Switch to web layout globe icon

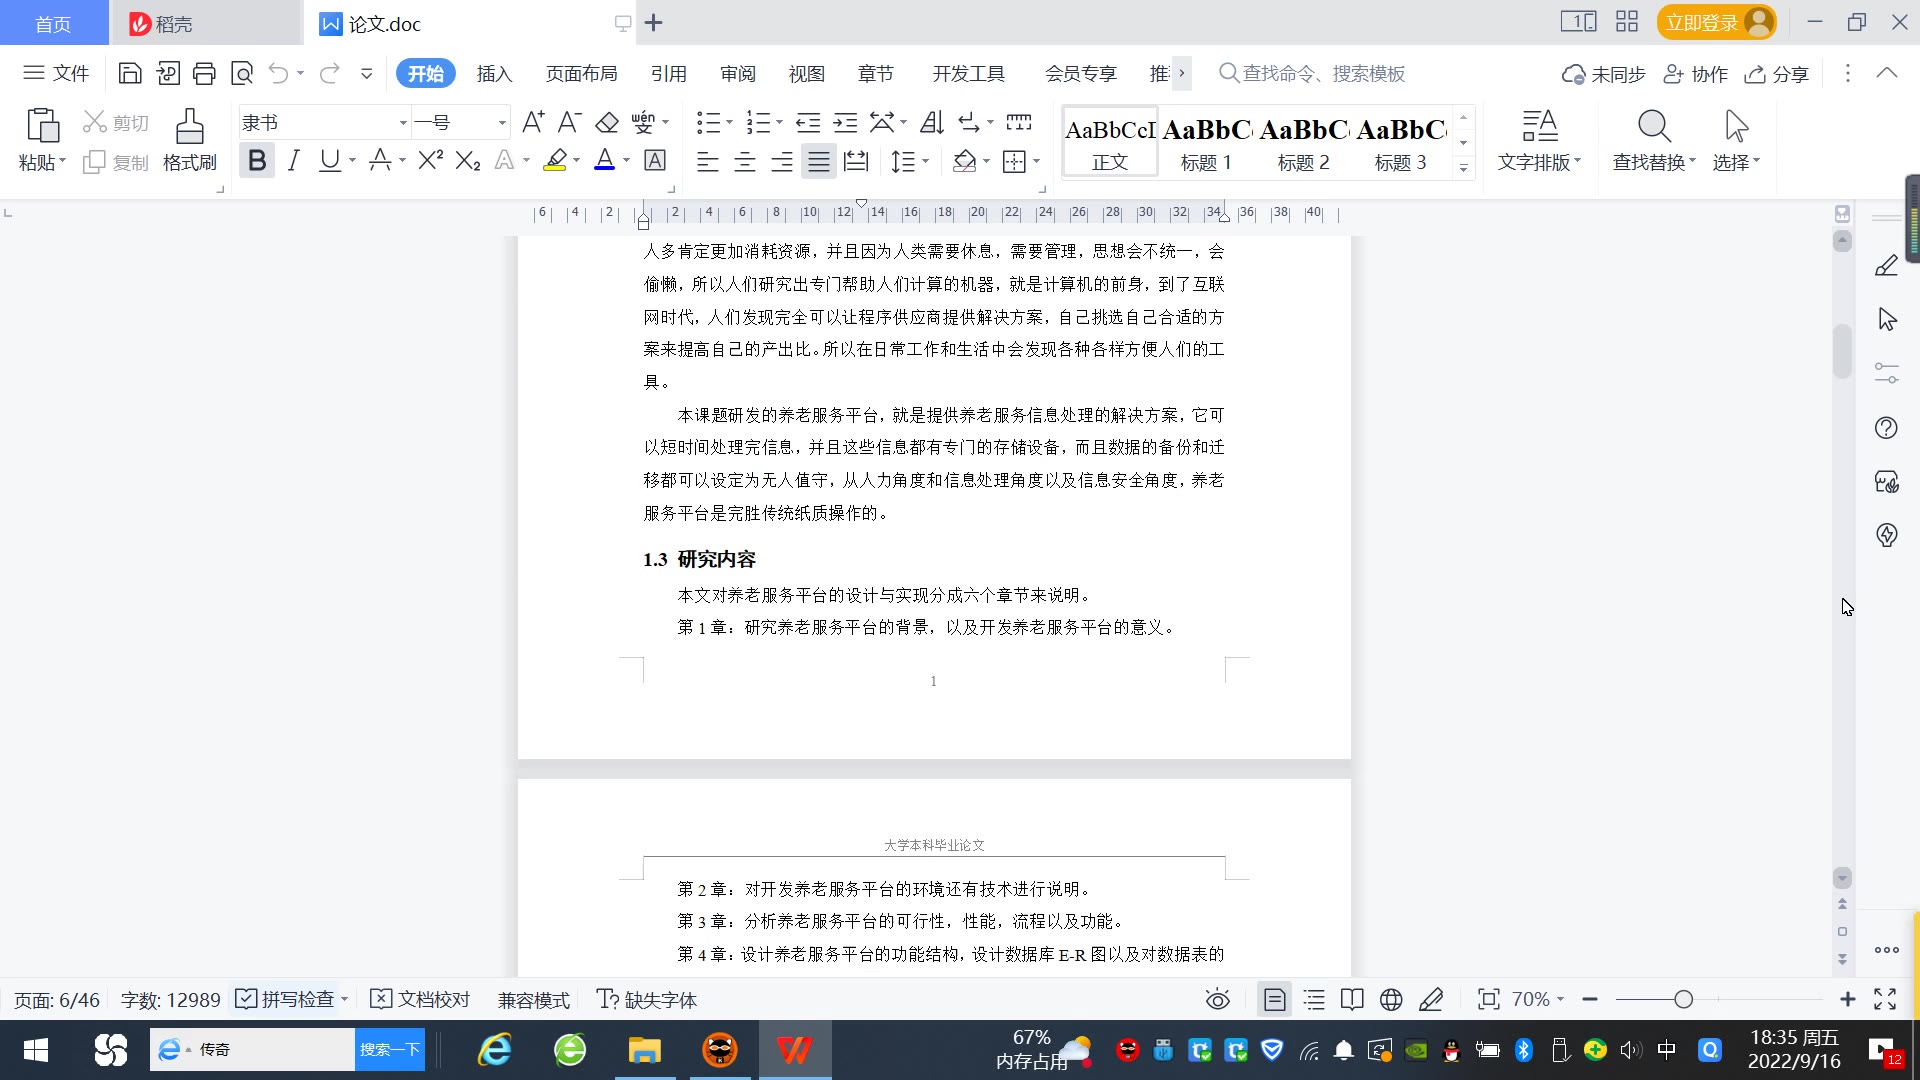(1391, 999)
